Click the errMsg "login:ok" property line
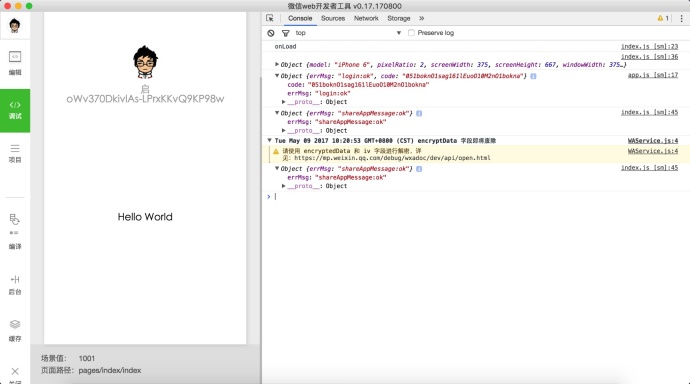690x384 pixels. 319,93
